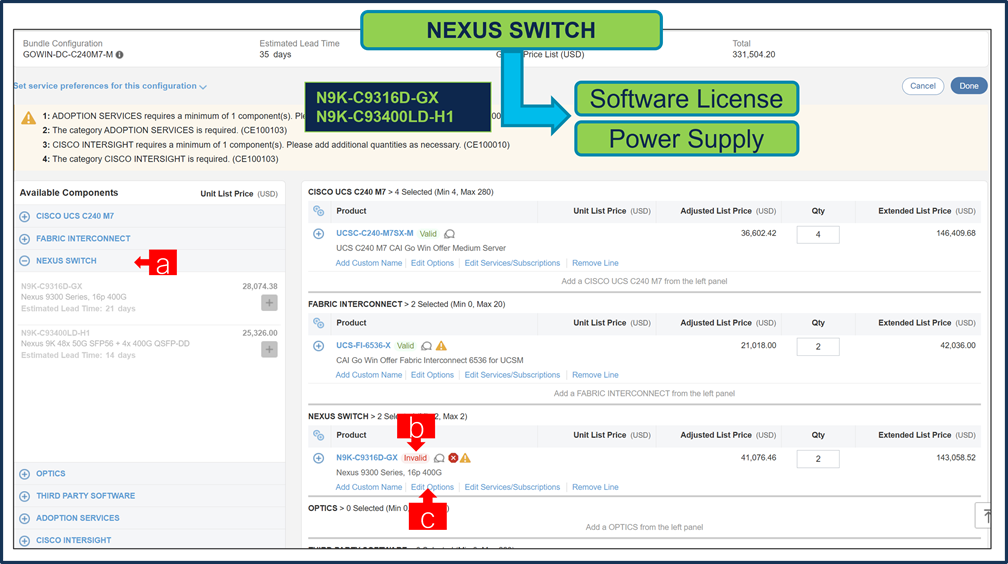The image size is (1008, 564).
Task: Edit Options for UCSC-C240-M7SX-M
Action: (432, 263)
